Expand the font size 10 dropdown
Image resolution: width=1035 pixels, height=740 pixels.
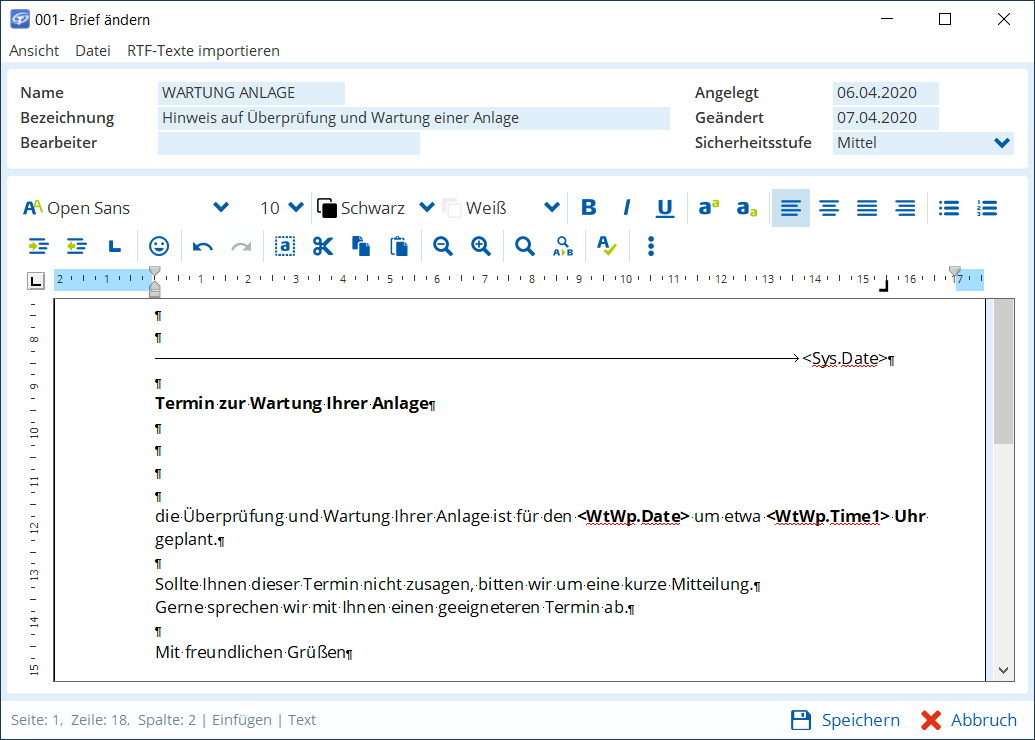pos(295,208)
